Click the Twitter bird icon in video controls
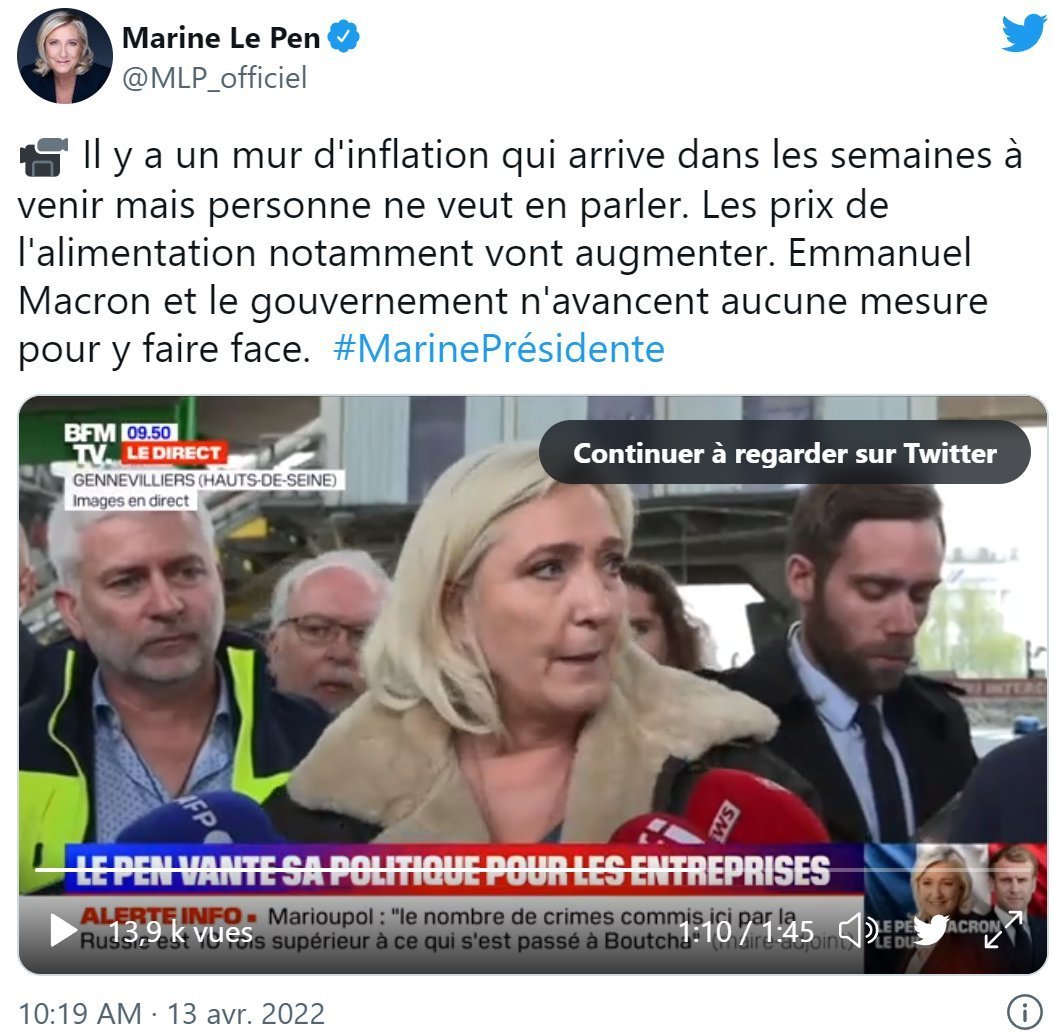Image resolution: width=1052 pixels, height=1033 pixels. [x=931, y=931]
